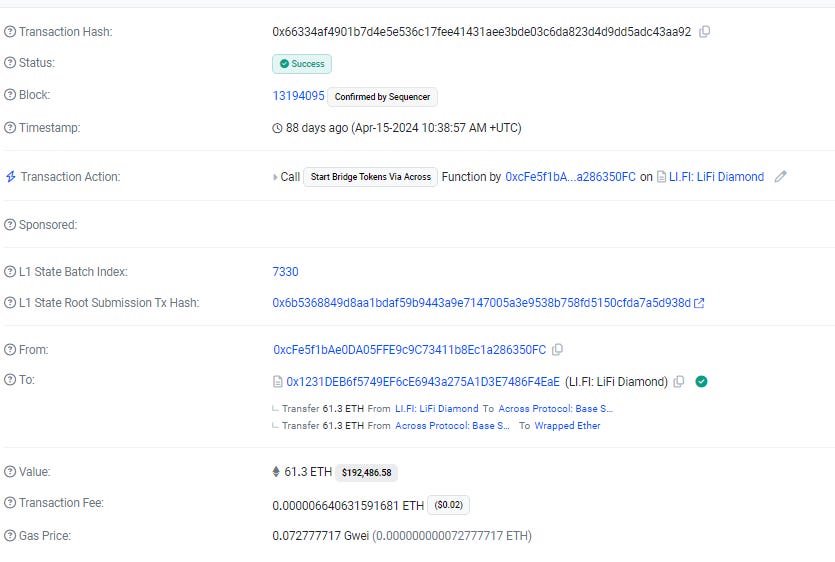Click help icon next to Block

point(10,94)
